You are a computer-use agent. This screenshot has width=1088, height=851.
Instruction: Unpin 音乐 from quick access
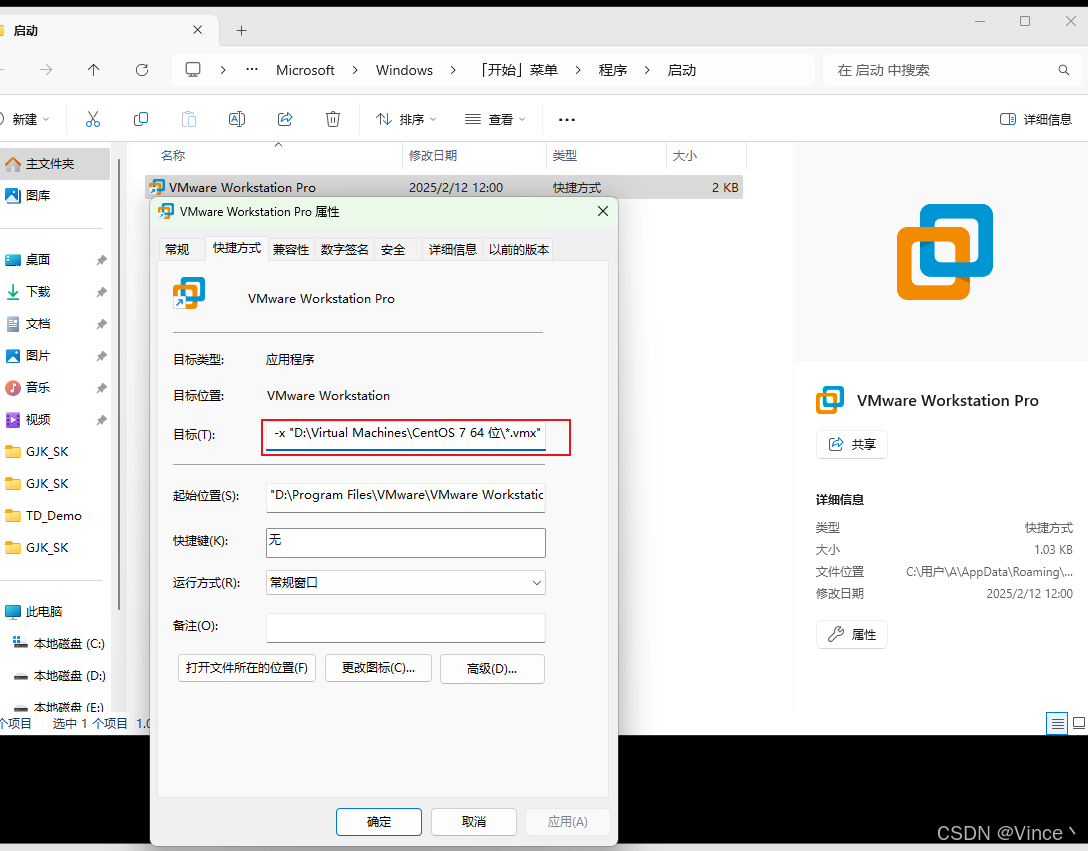101,387
